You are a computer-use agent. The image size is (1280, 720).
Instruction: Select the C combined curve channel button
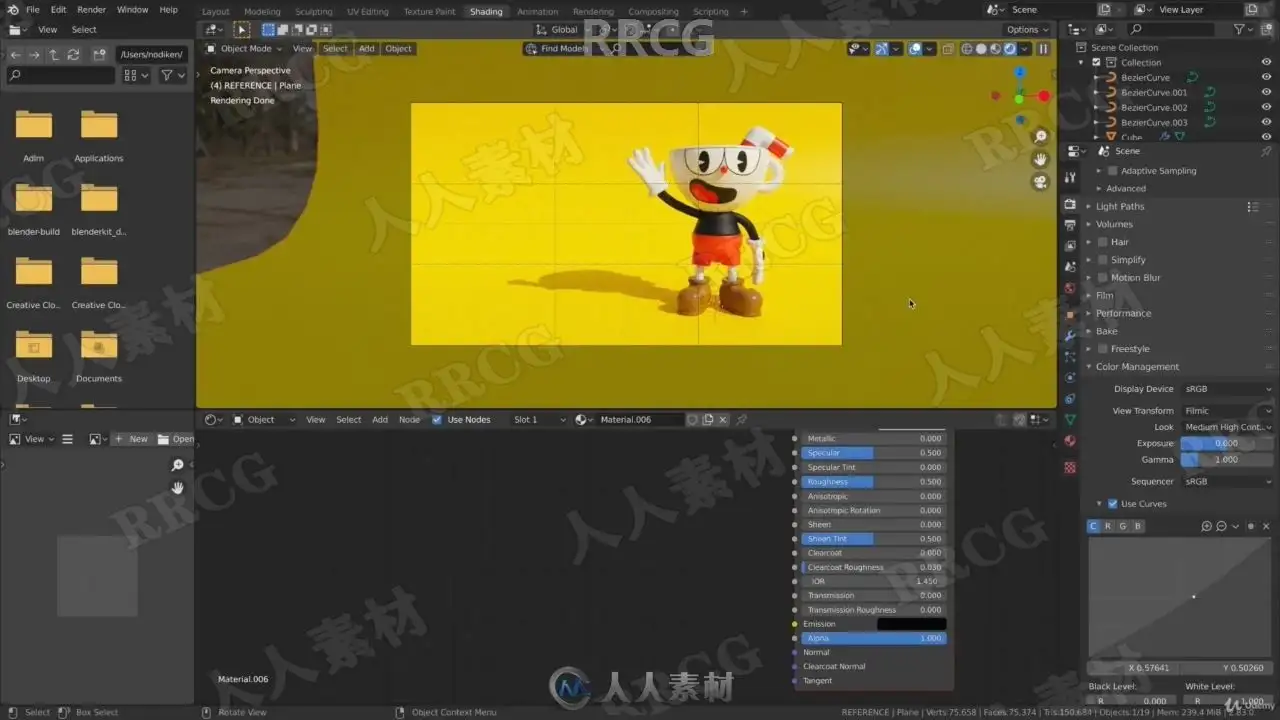pos(1094,526)
